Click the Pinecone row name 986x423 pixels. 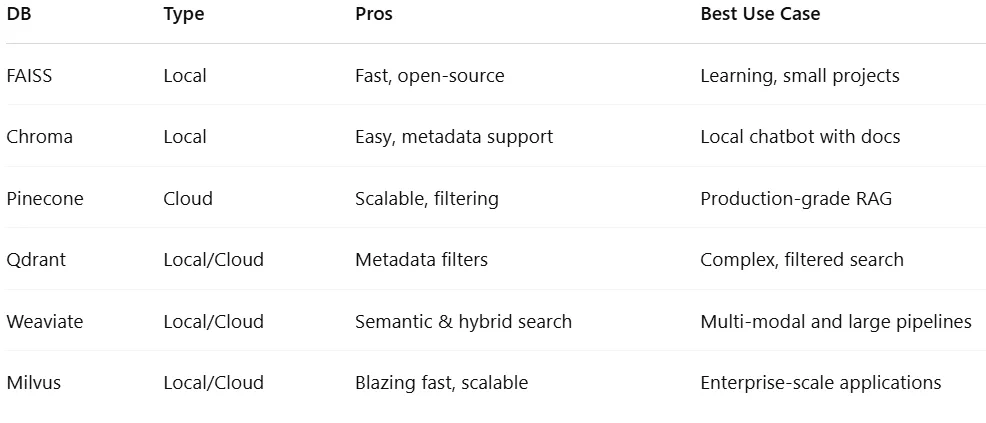point(45,199)
